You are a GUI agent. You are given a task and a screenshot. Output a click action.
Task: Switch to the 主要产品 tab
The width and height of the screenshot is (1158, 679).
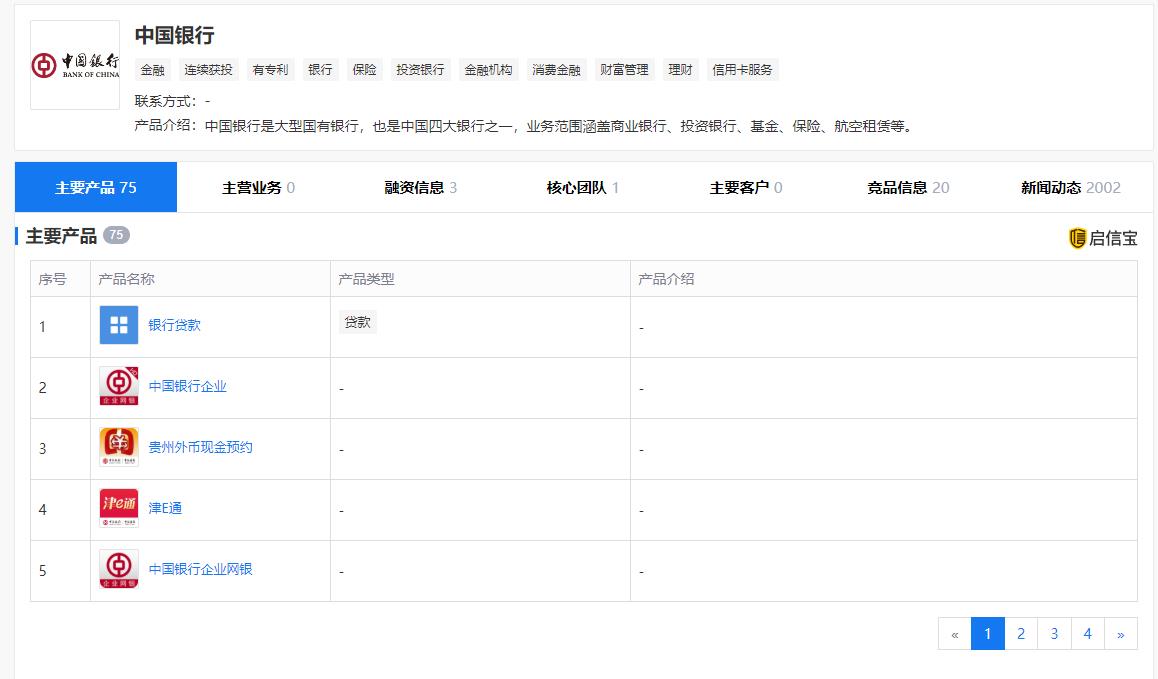(x=96, y=187)
